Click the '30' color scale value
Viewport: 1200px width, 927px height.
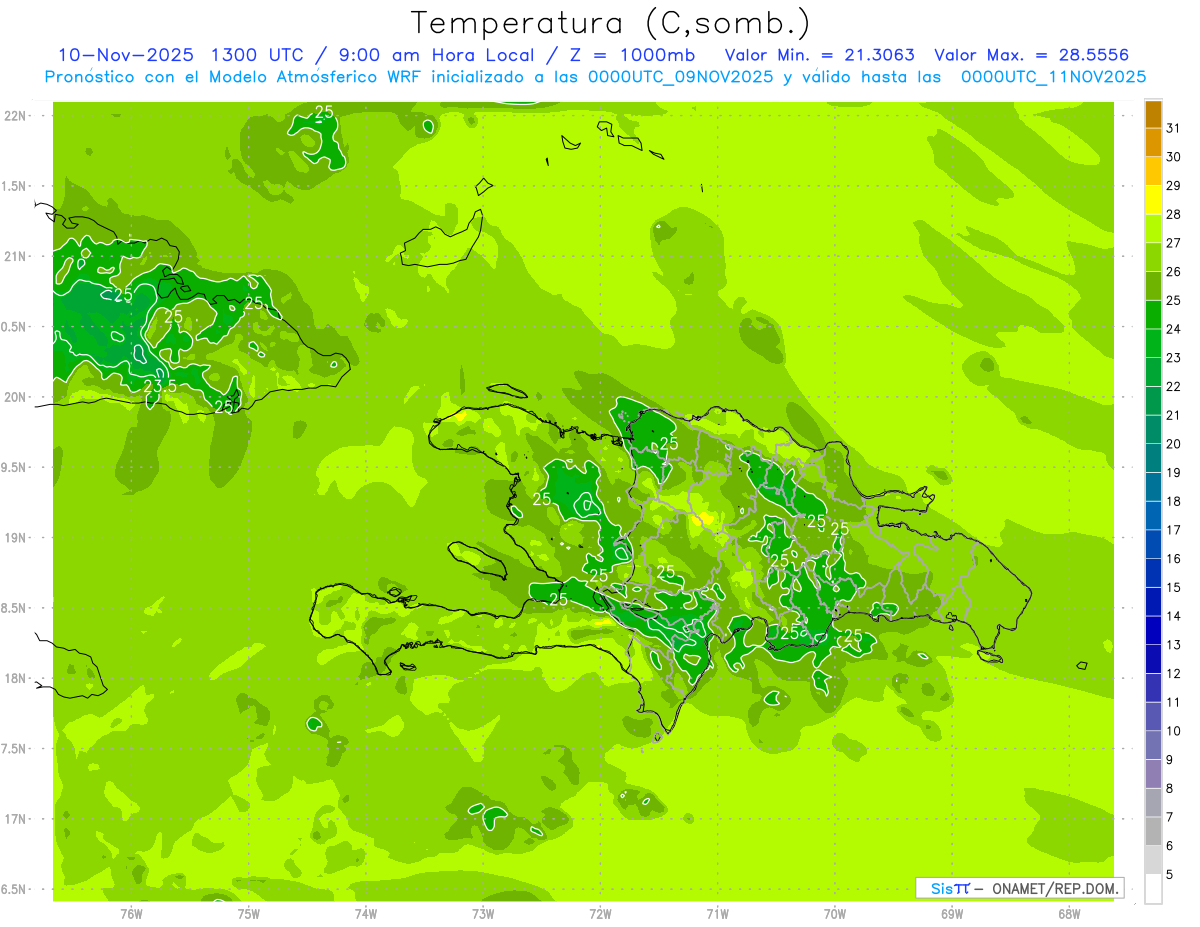point(1174,157)
